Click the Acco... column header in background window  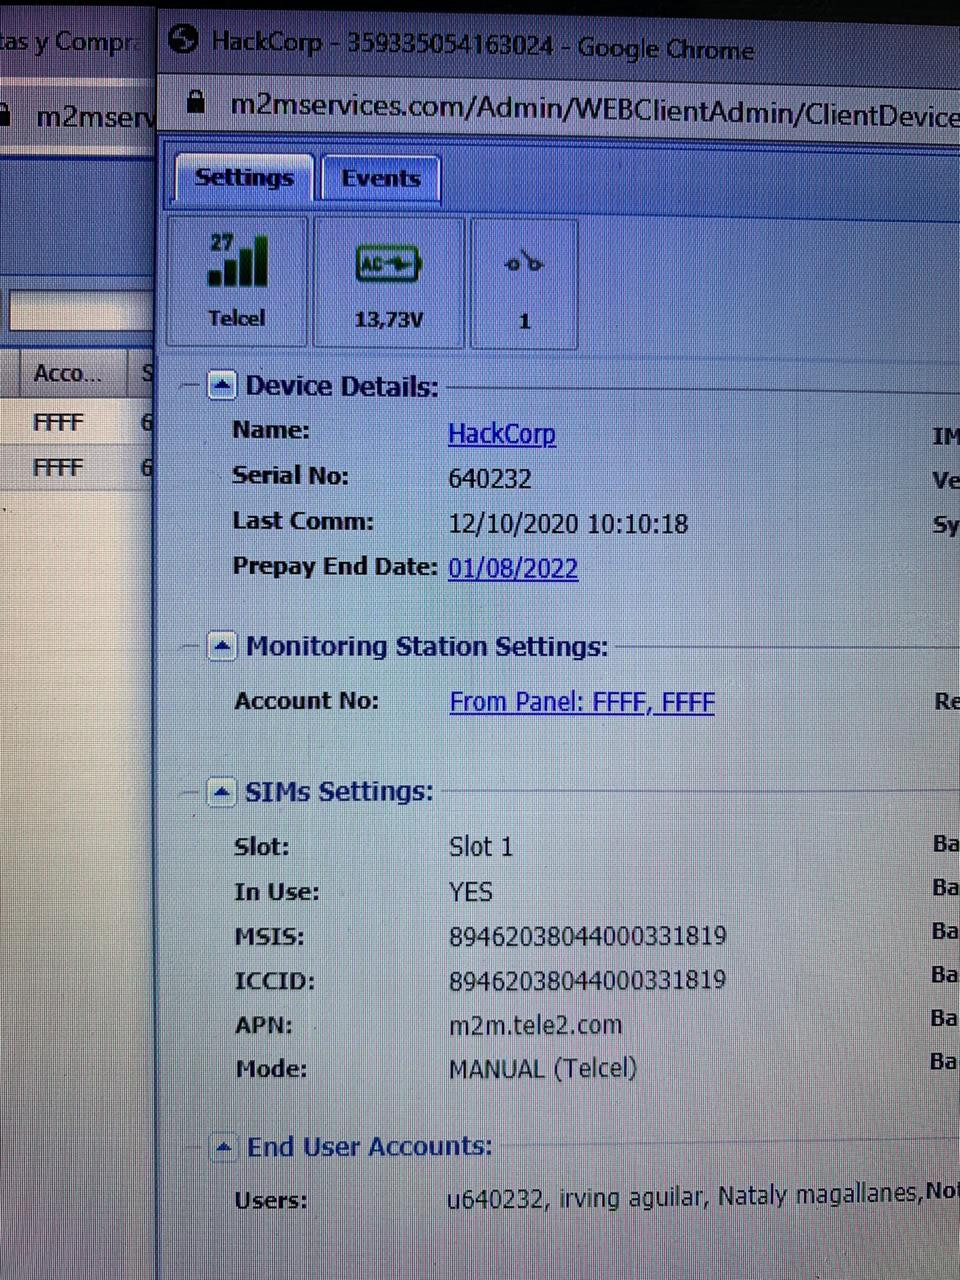(67, 374)
